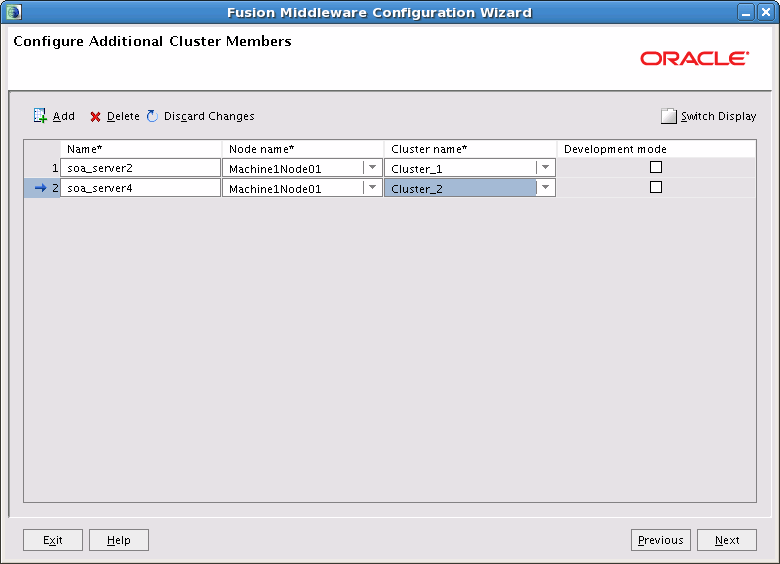The height and width of the screenshot is (564, 780).
Task: Click the Cluster name* column header
Action: coord(470,149)
